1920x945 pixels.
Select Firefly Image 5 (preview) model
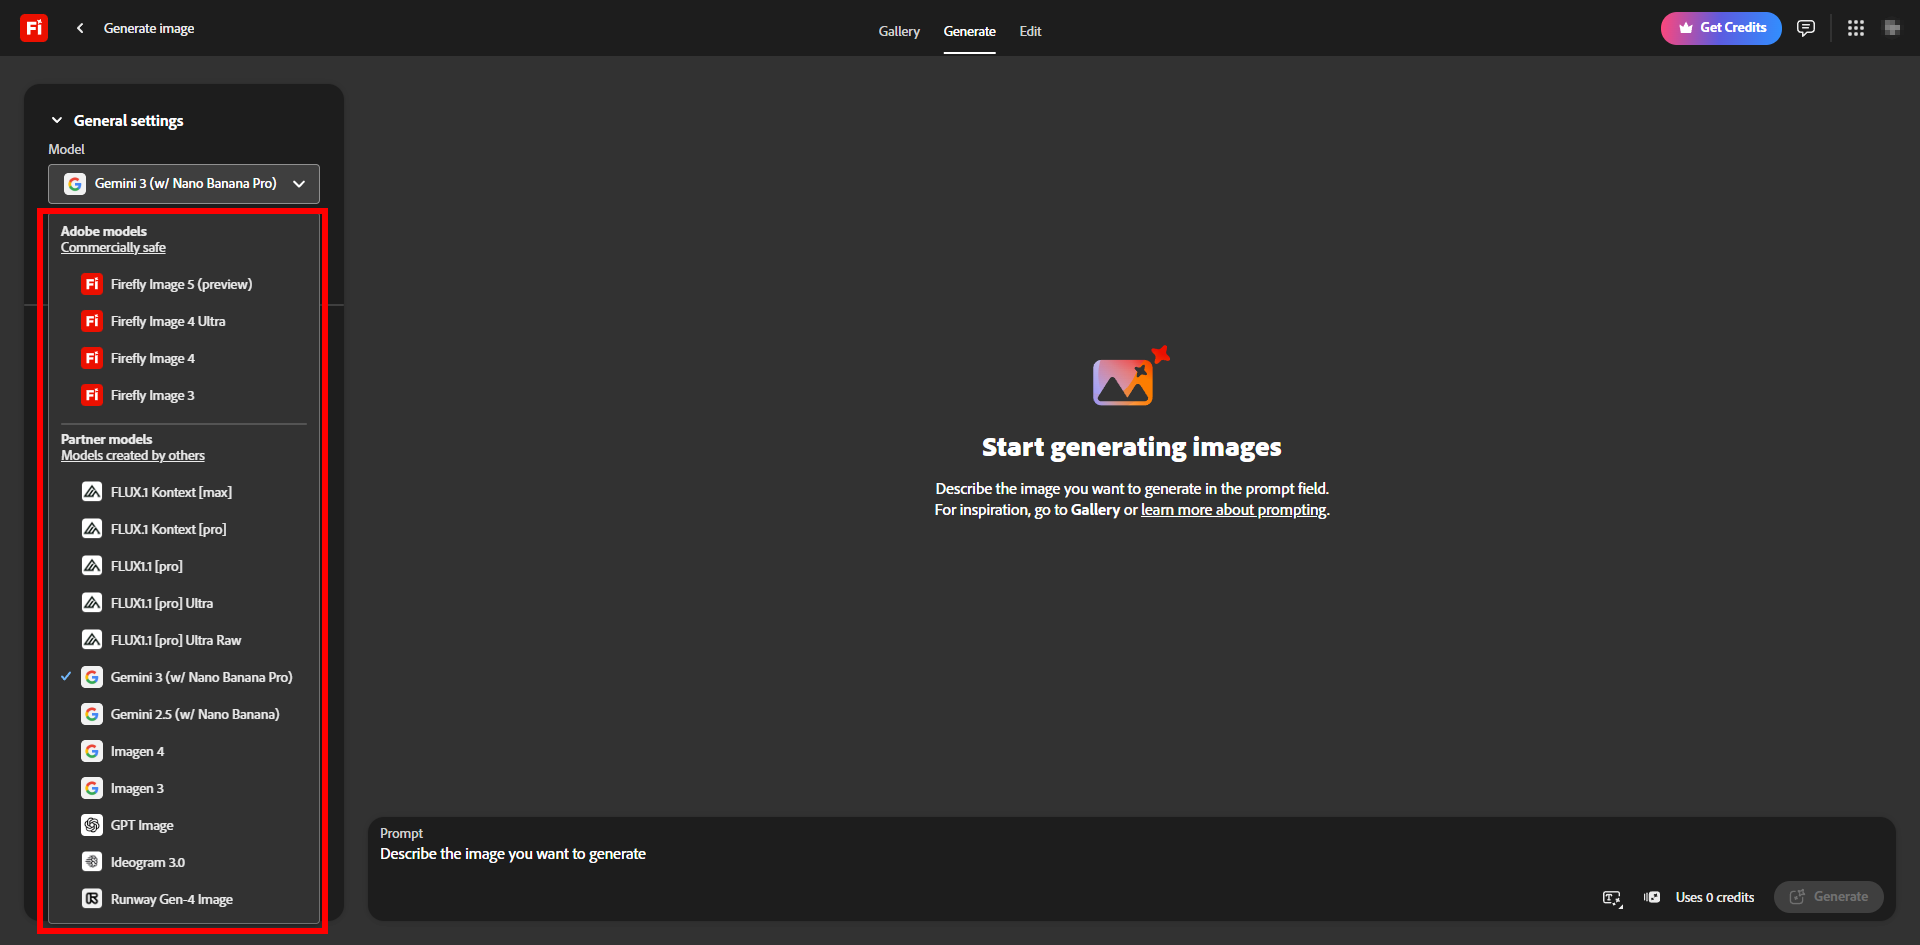(x=181, y=284)
